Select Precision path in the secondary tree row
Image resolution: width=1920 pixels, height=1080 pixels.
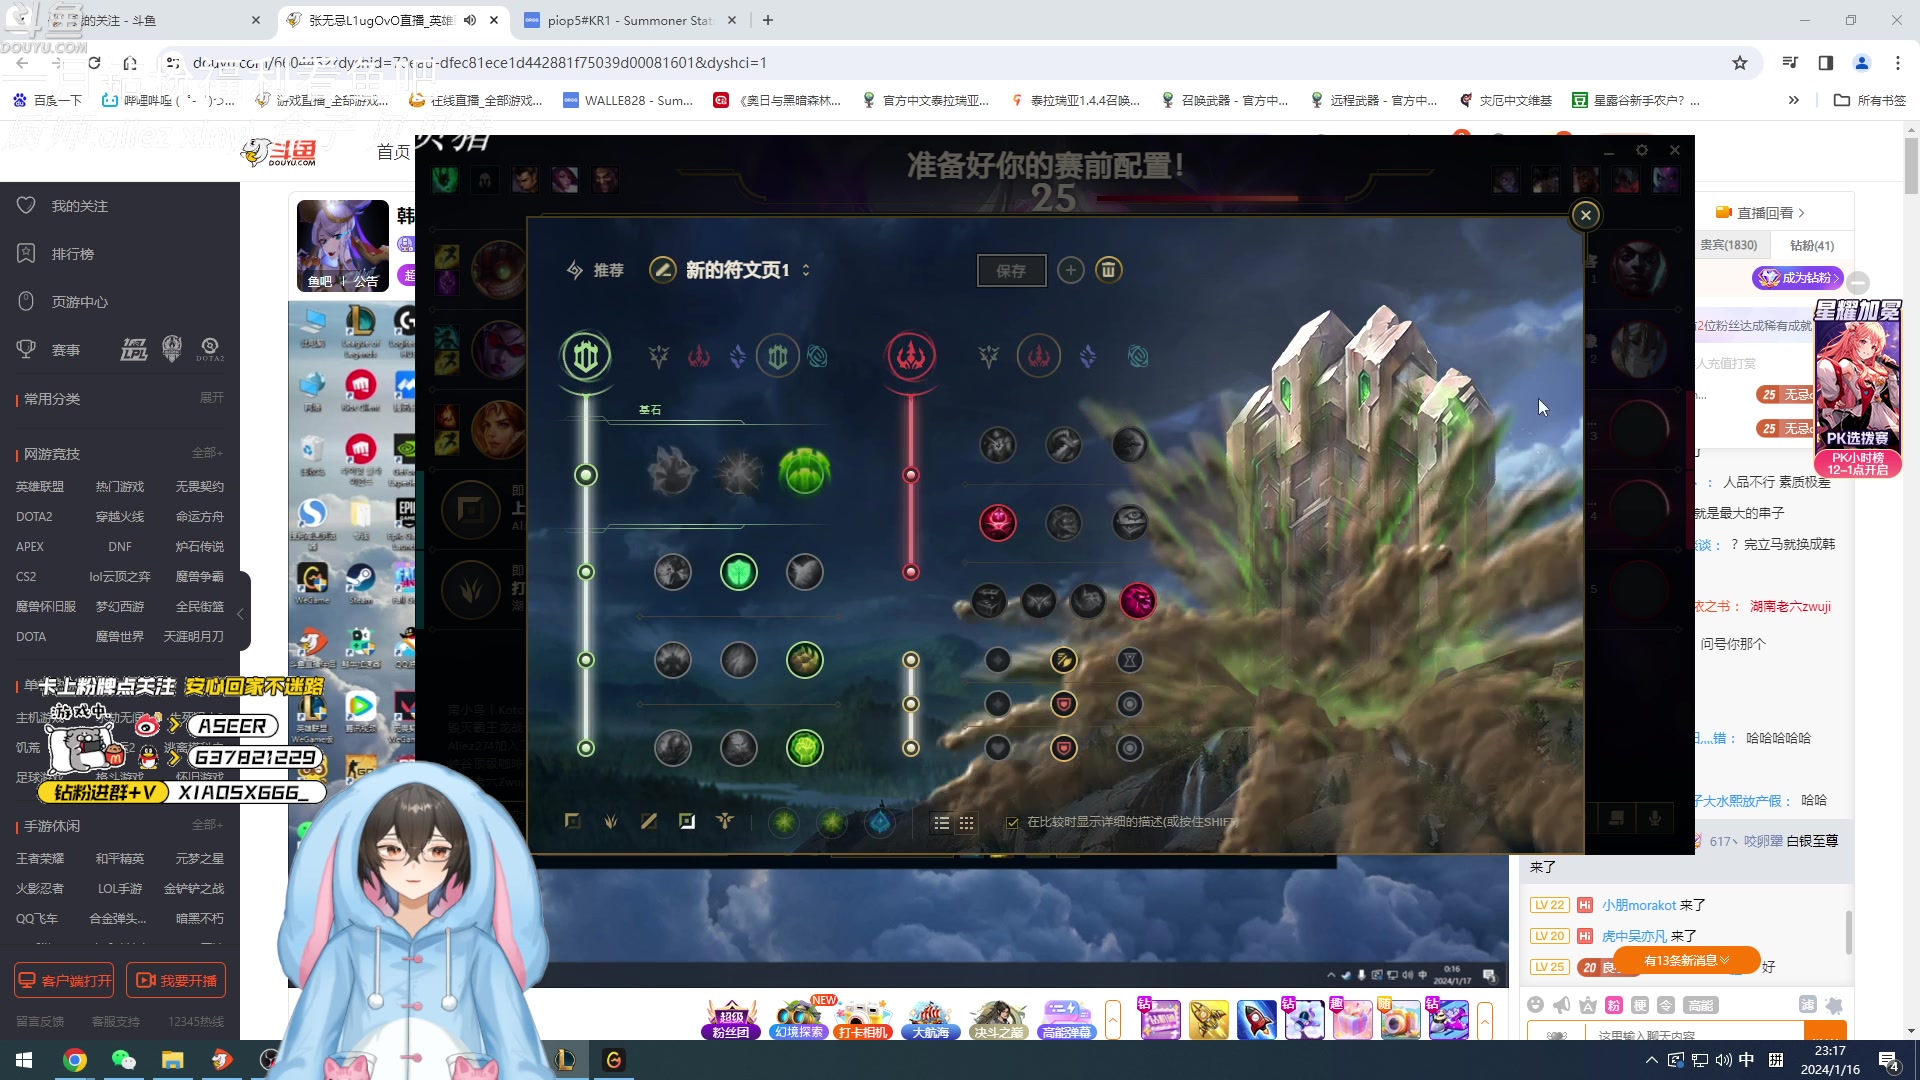[x=988, y=356]
